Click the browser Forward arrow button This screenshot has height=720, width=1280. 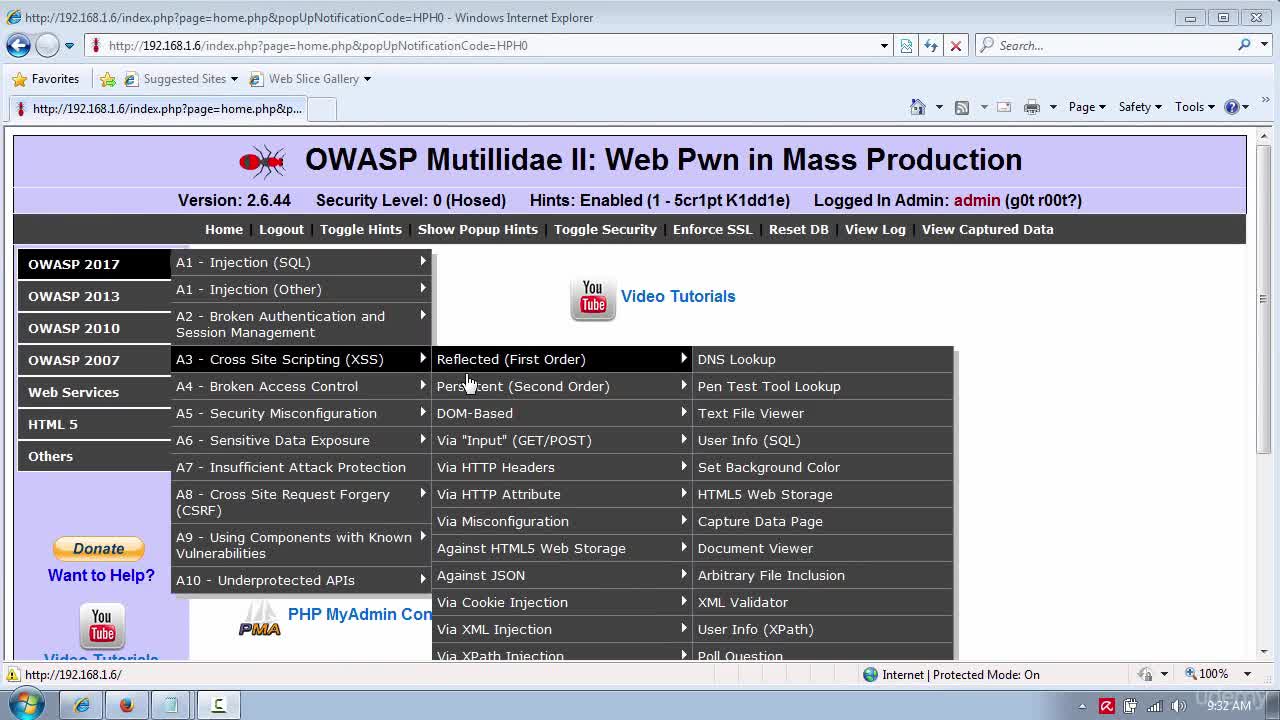click(47, 45)
